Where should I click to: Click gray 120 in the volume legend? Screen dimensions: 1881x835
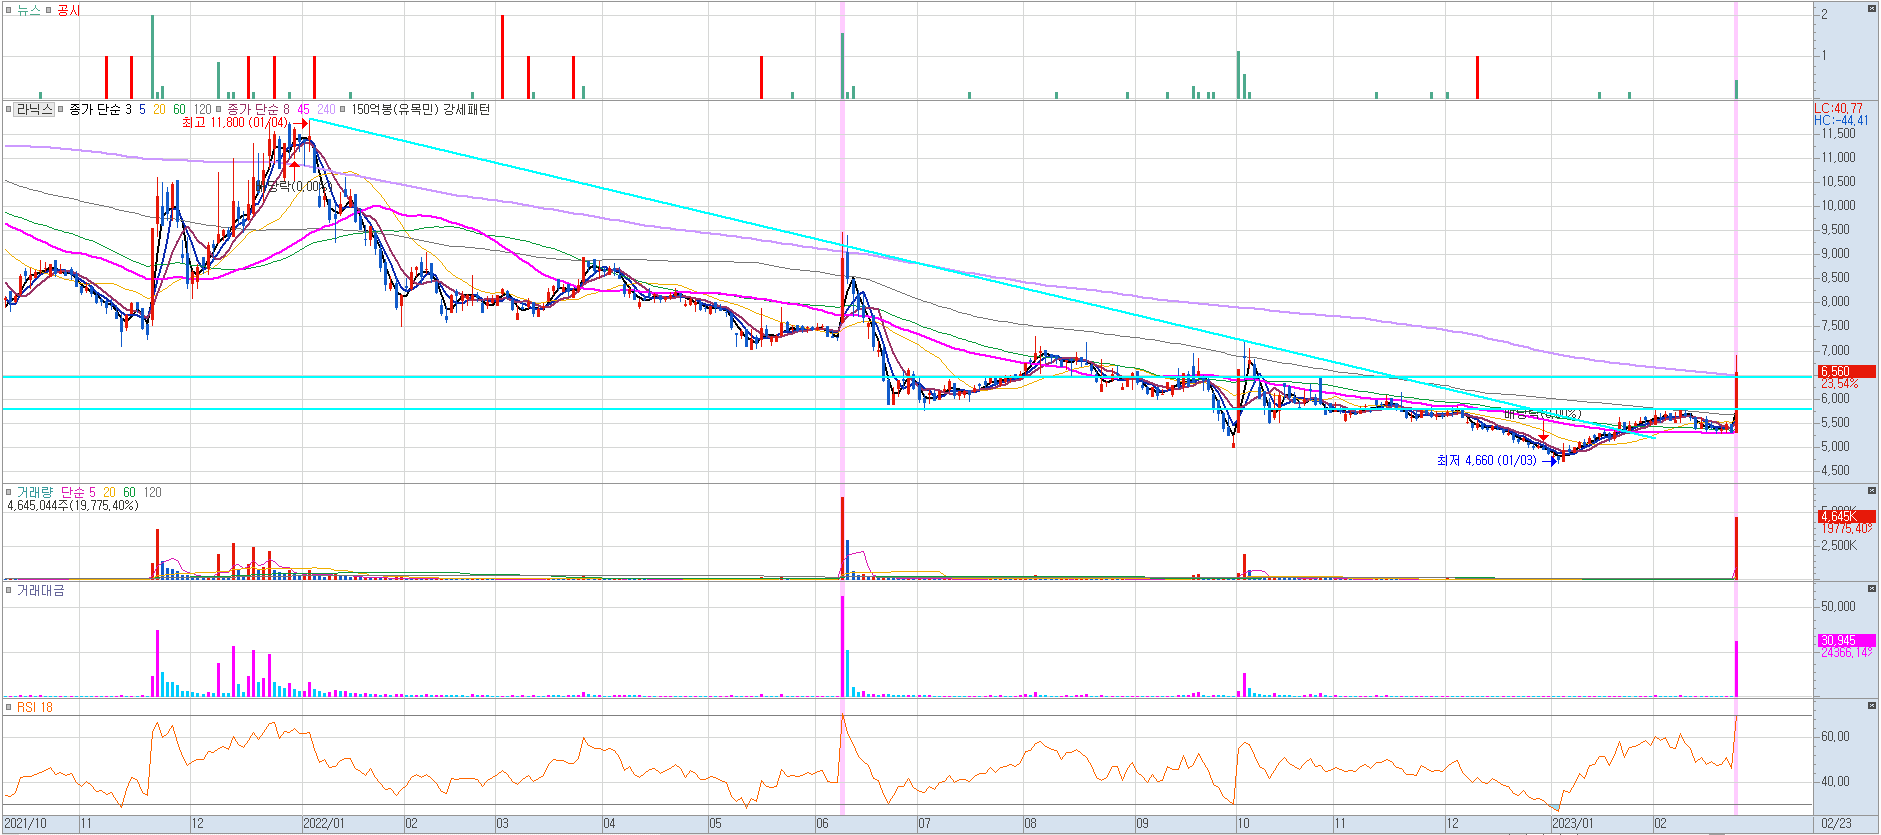(152, 492)
